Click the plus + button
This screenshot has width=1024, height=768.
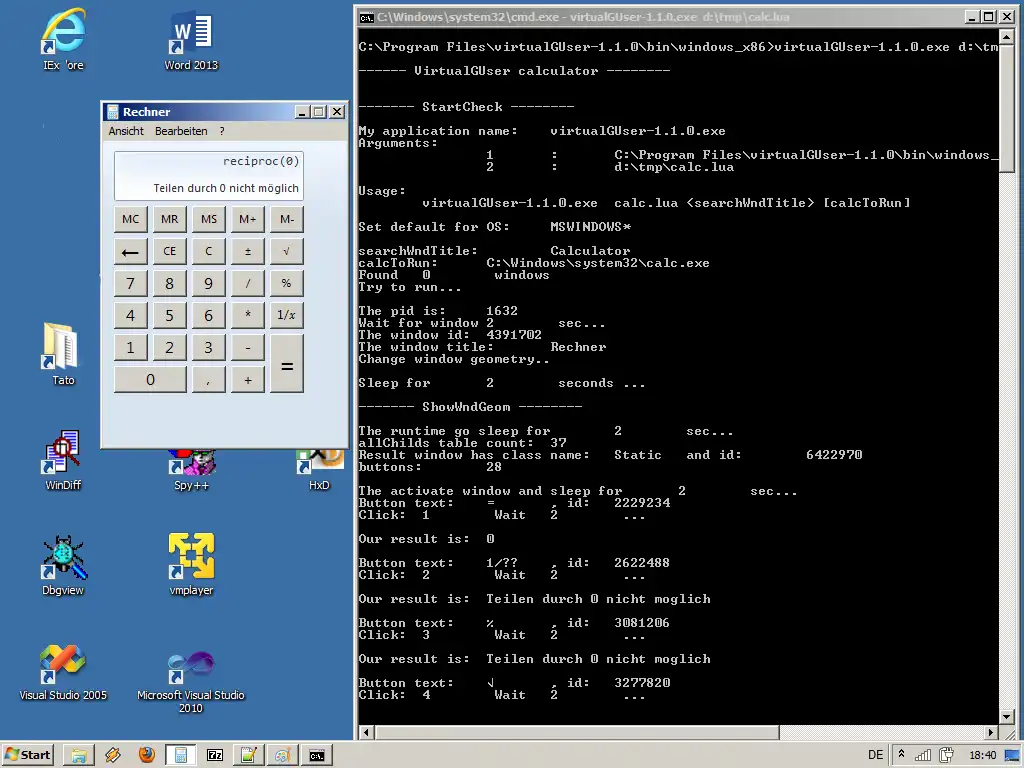click(x=248, y=379)
